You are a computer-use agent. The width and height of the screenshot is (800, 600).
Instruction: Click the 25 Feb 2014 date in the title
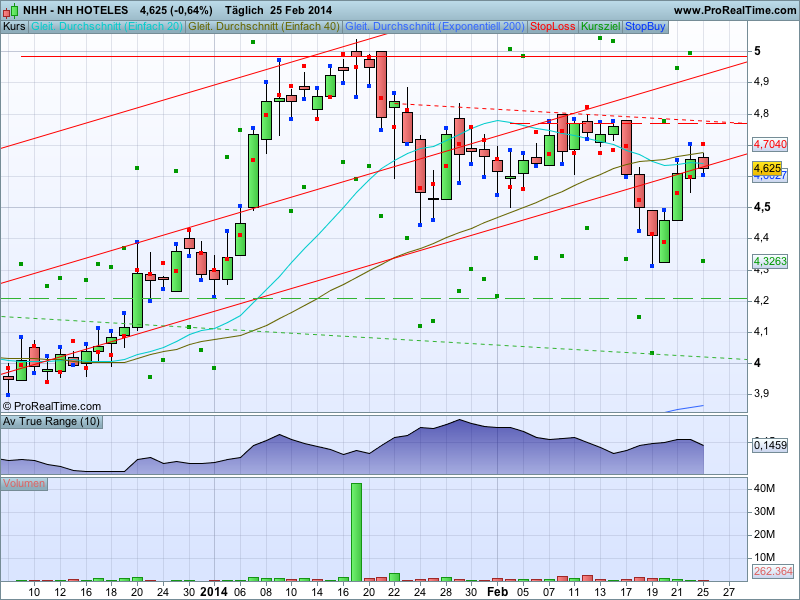click(302, 10)
